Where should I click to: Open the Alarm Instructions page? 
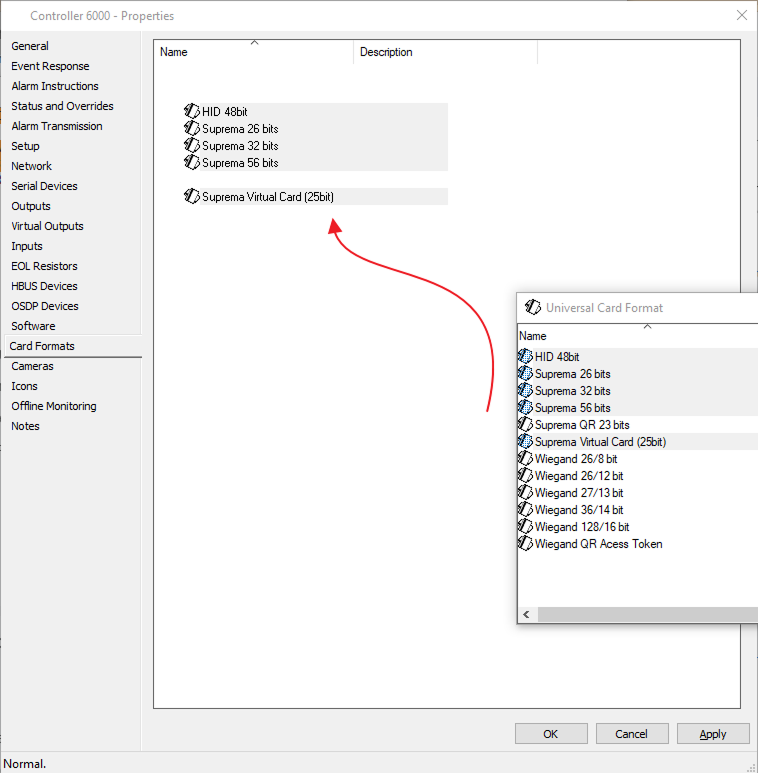pos(55,86)
